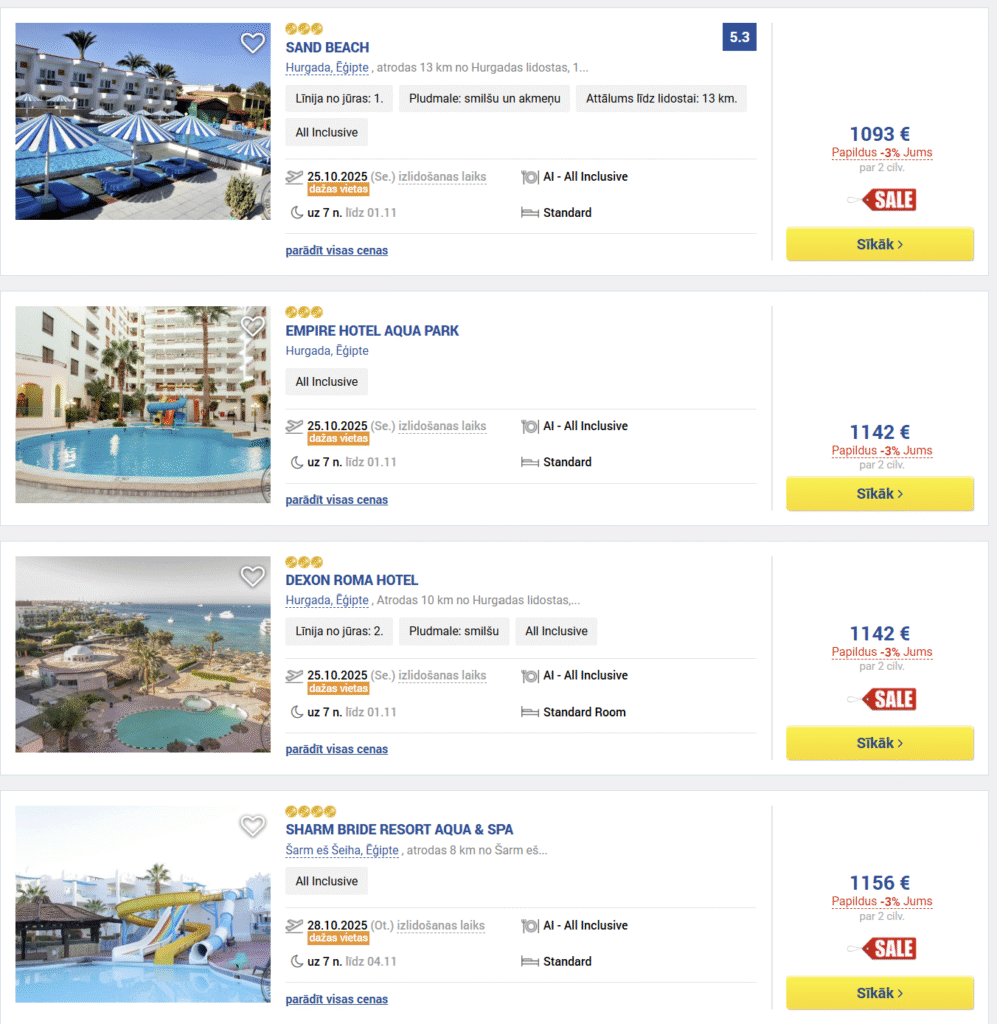
Task: Show all prices for Empire Hotel Aqua Park
Action: tap(336, 499)
